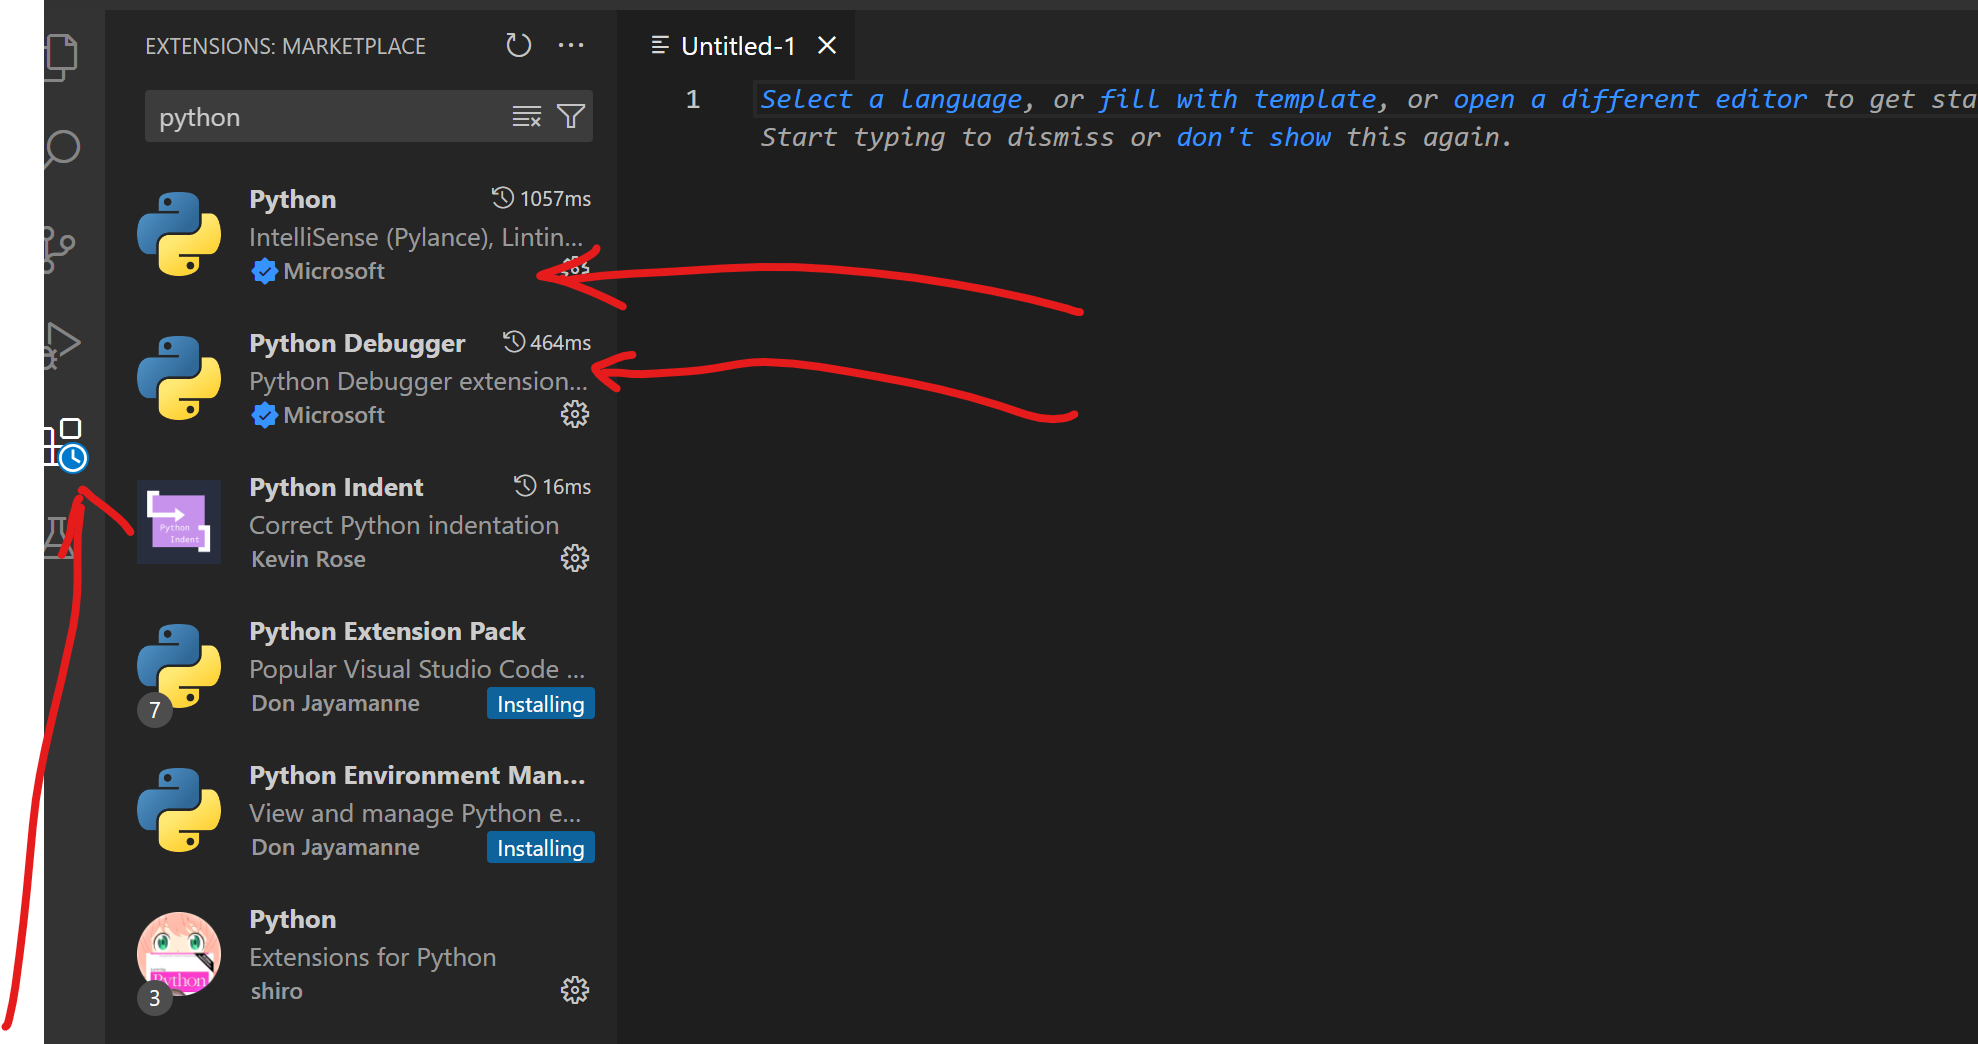Manage shiro's Python extension via gear
The image size is (1978, 1044).
[x=575, y=990]
